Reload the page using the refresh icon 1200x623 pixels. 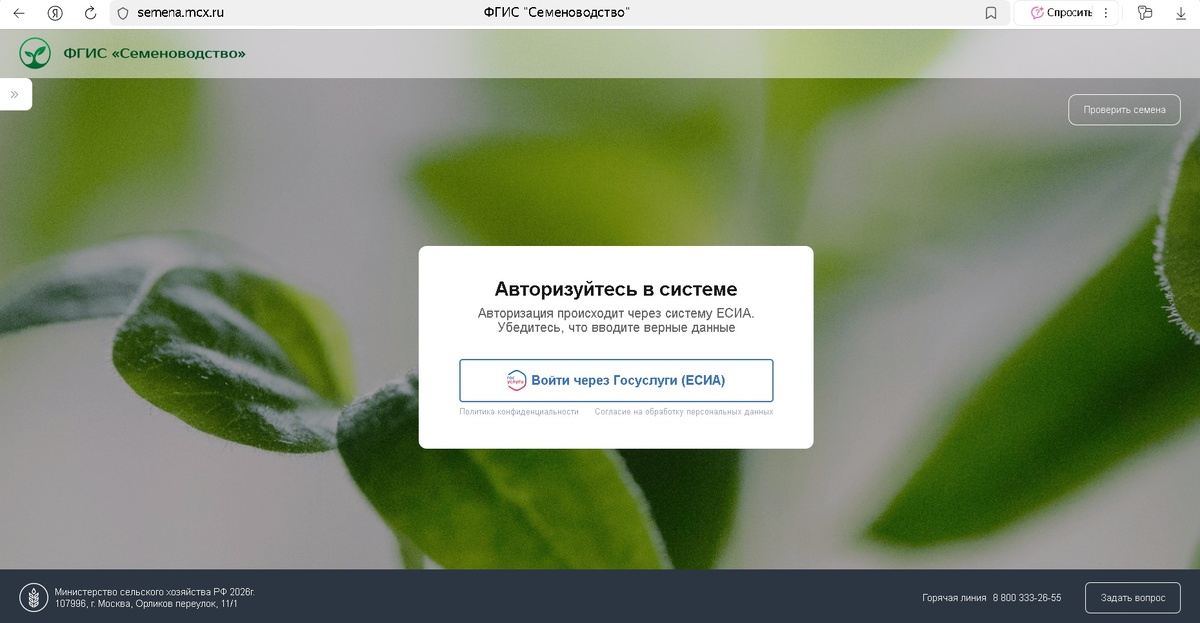pyautogui.click(x=92, y=13)
